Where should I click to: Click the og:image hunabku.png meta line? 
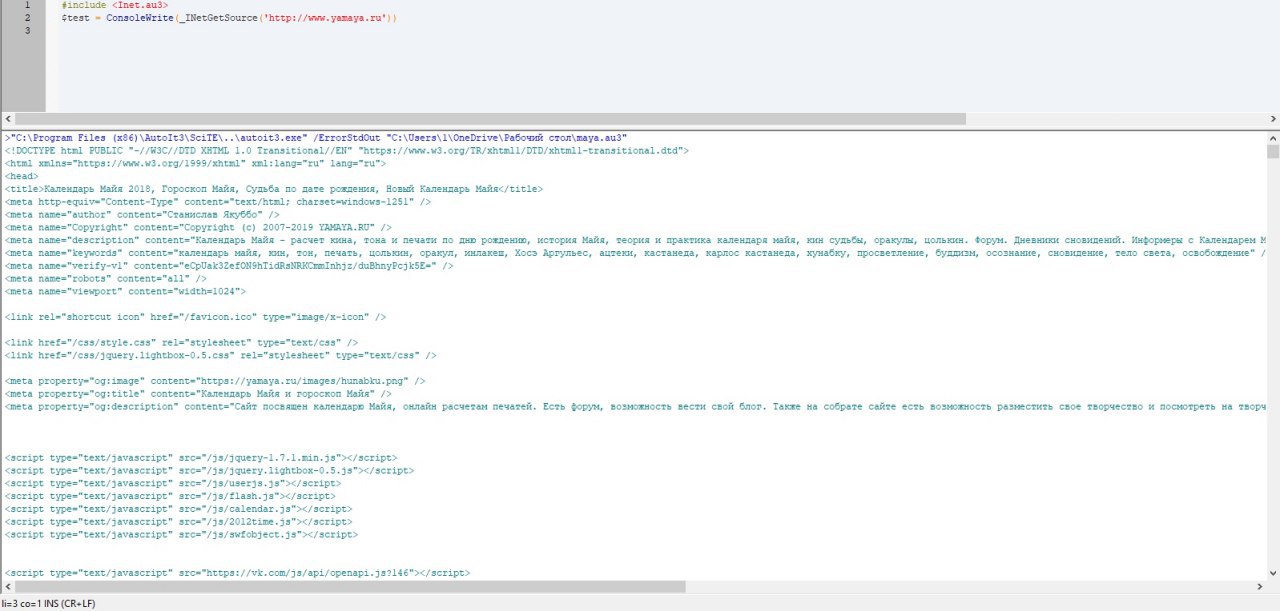pyautogui.click(x=215, y=381)
